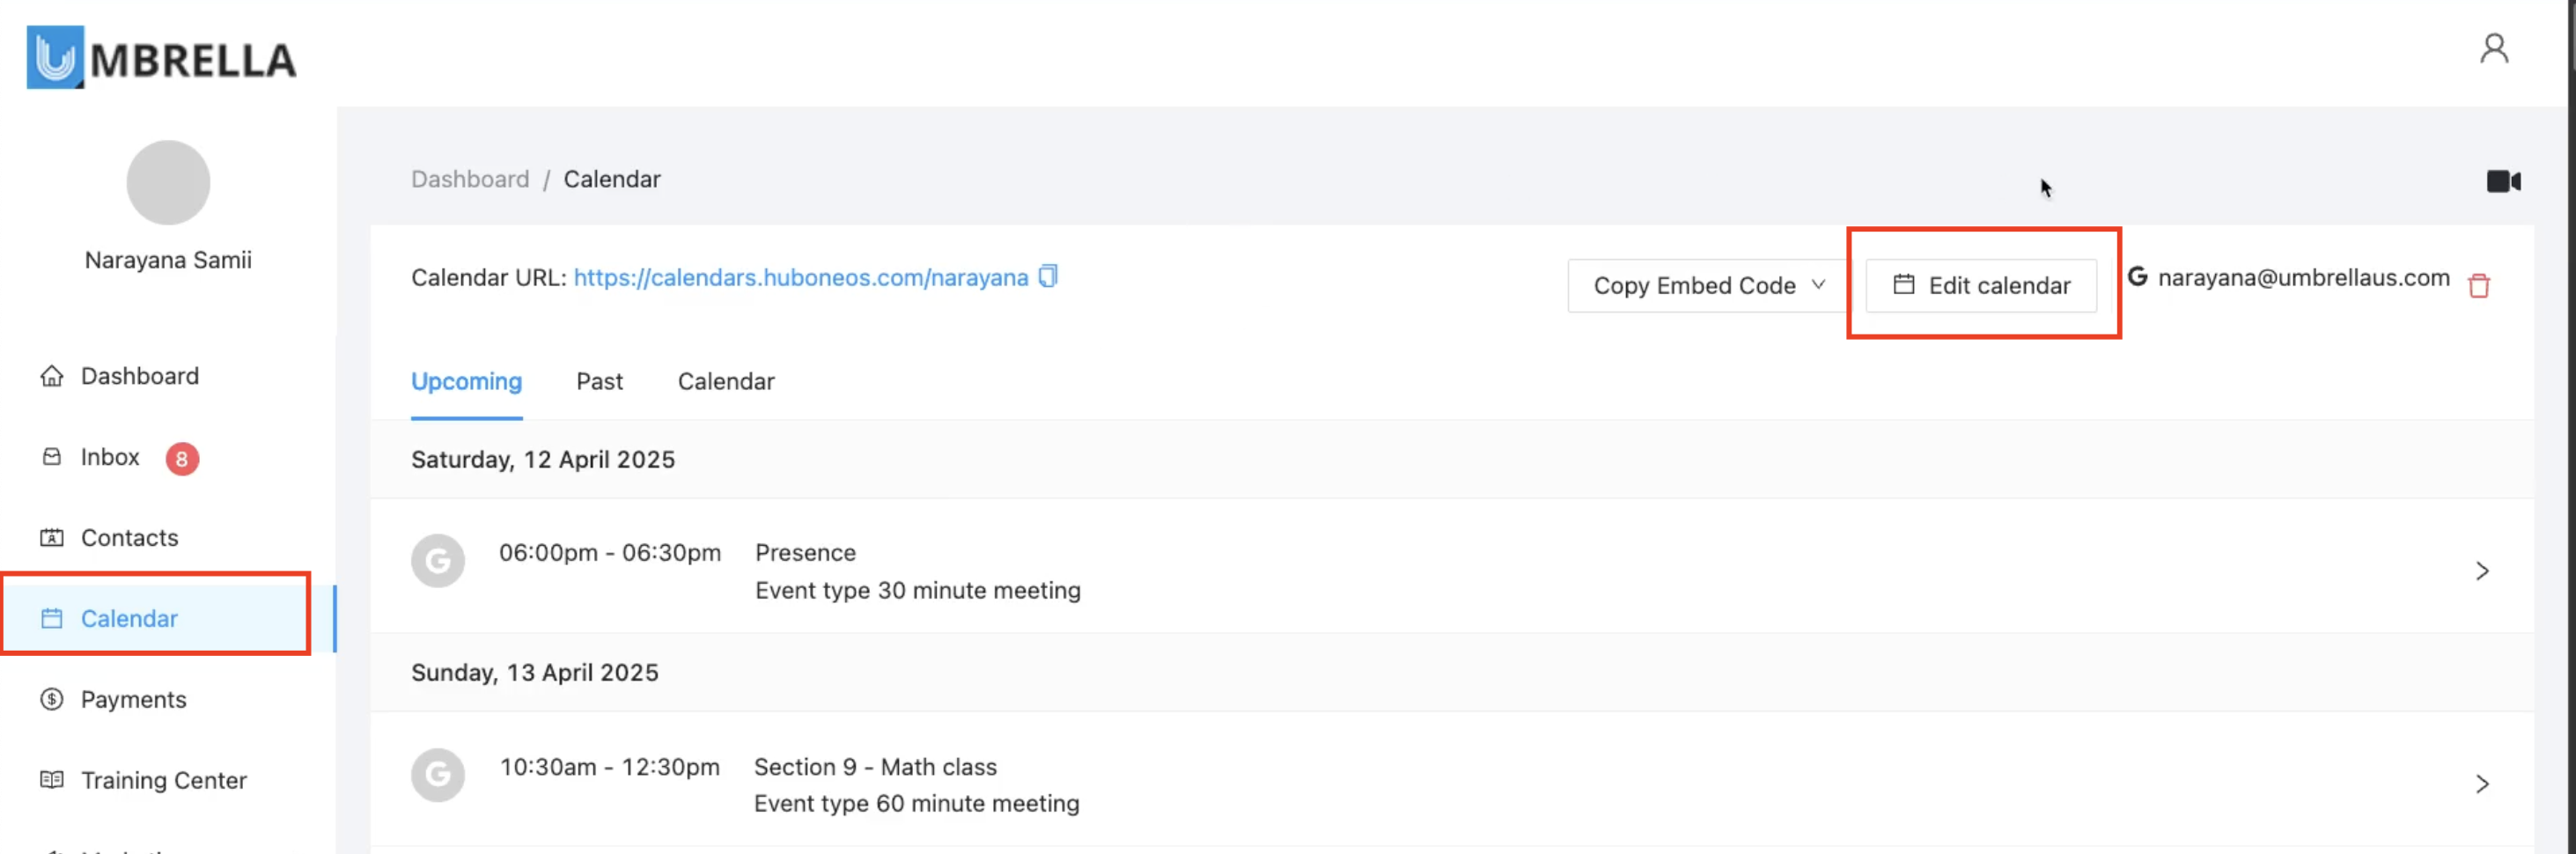2576x854 pixels.
Task: Expand the Section 9 Math class chevron
Action: [2481, 784]
